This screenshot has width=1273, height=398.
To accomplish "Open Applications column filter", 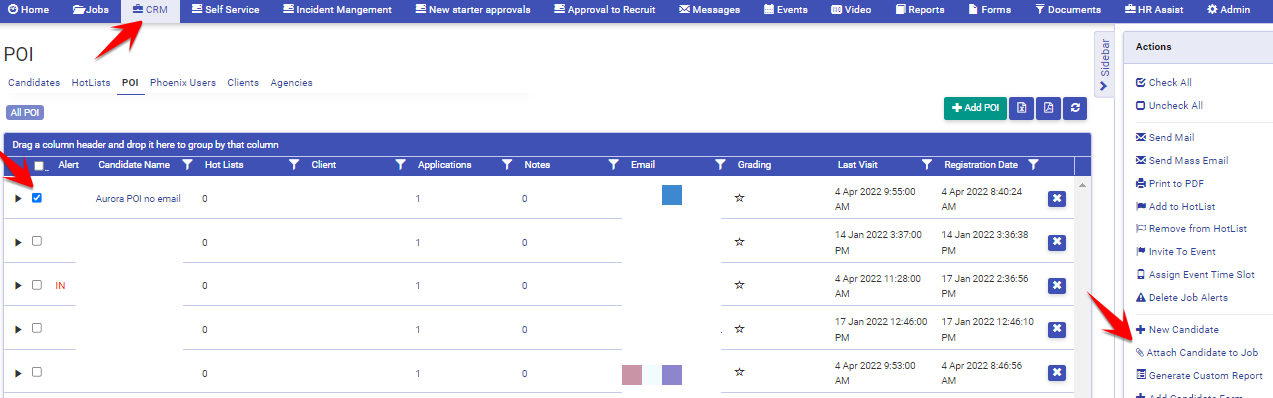I will coord(507,165).
